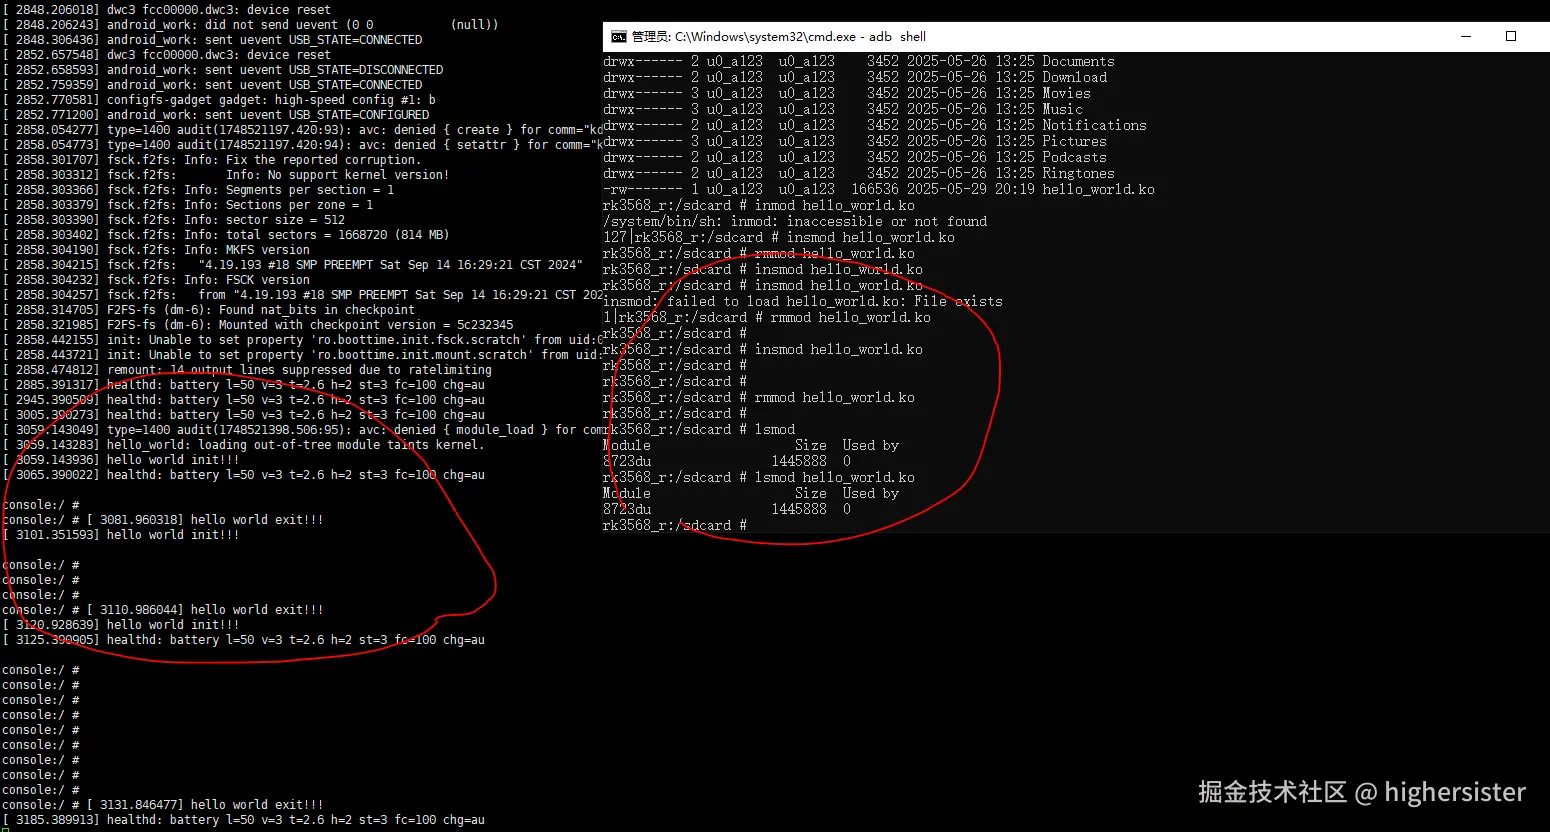Click 'total sectors = 1668720 (814 MB)' line
The width and height of the screenshot is (1550, 832).
(226, 234)
